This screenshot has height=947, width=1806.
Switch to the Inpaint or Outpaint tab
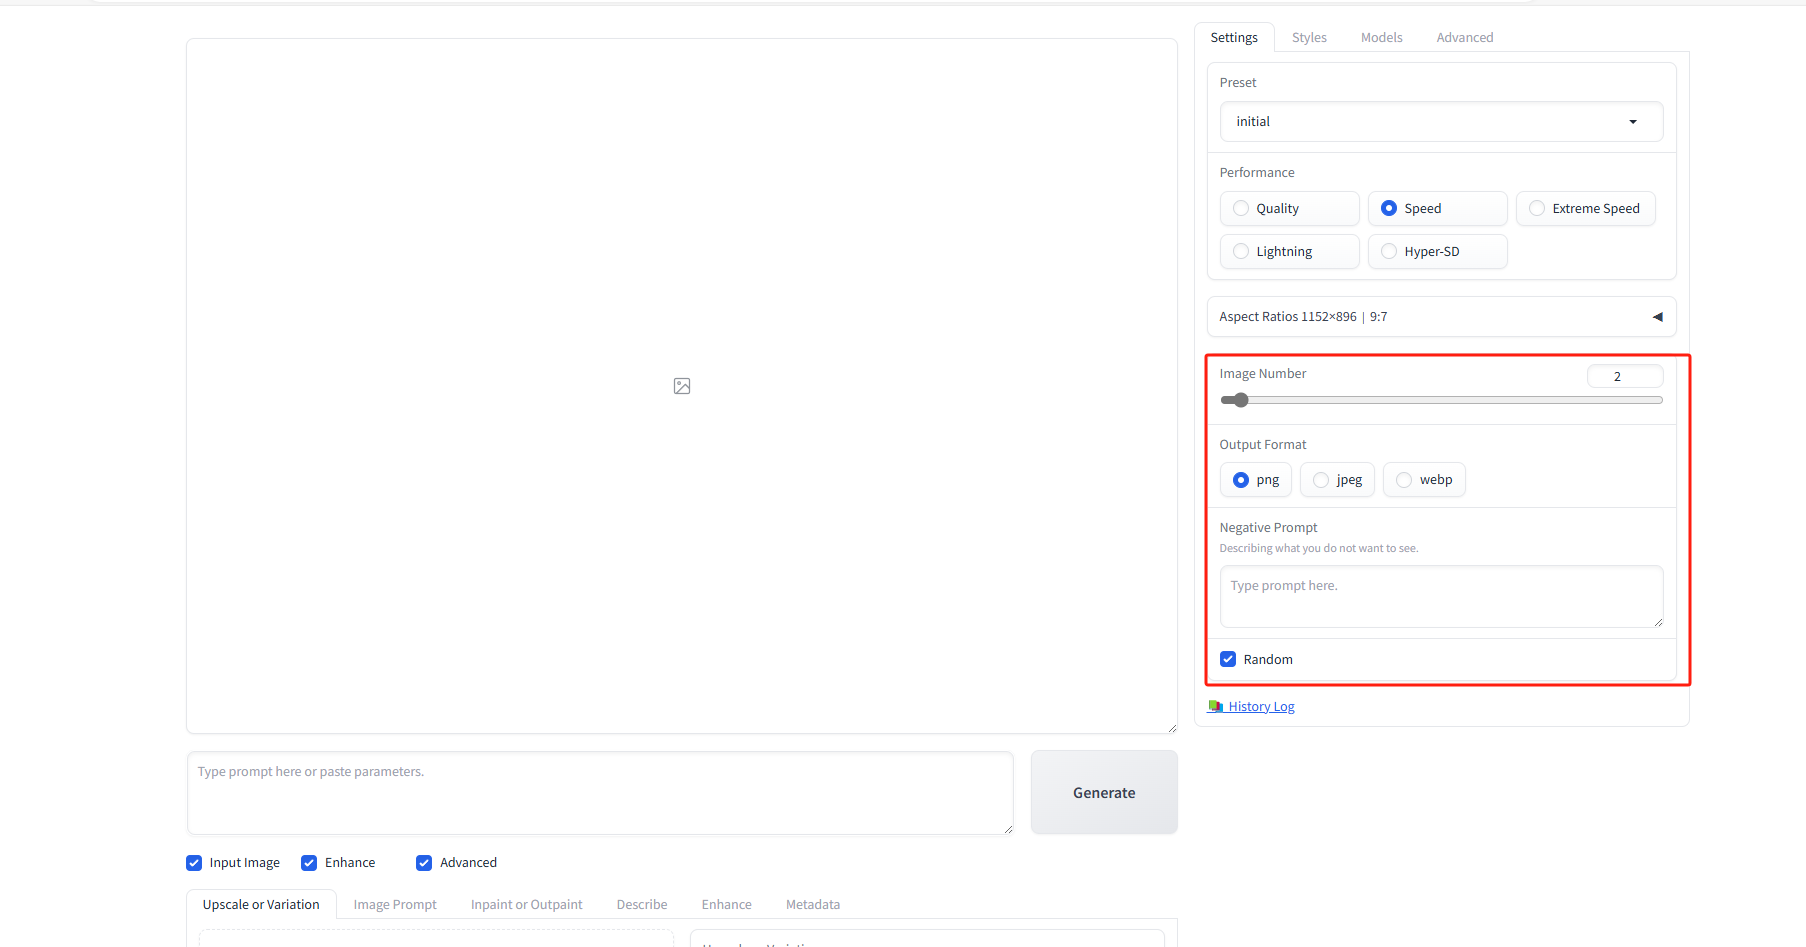tap(526, 905)
